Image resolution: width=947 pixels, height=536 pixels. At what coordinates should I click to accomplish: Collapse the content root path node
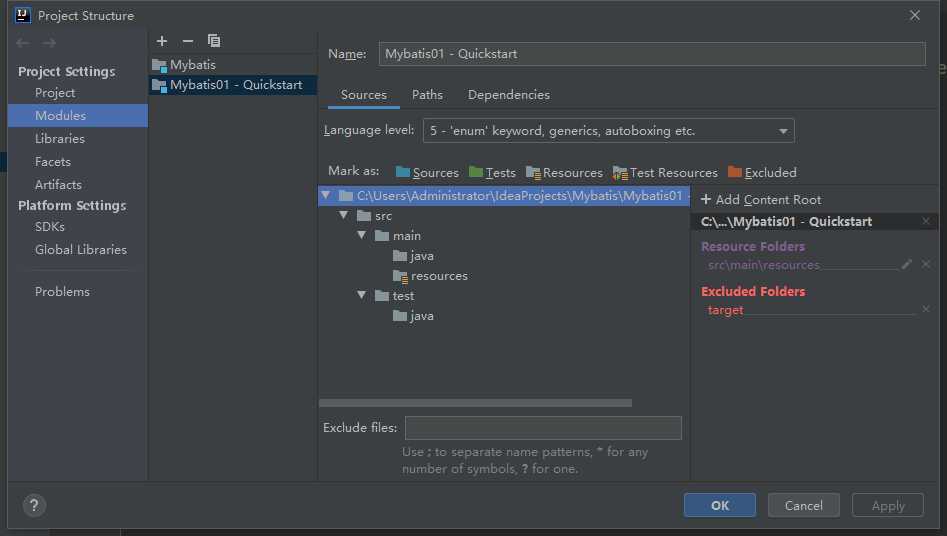pyautogui.click(x=326, y=195)
